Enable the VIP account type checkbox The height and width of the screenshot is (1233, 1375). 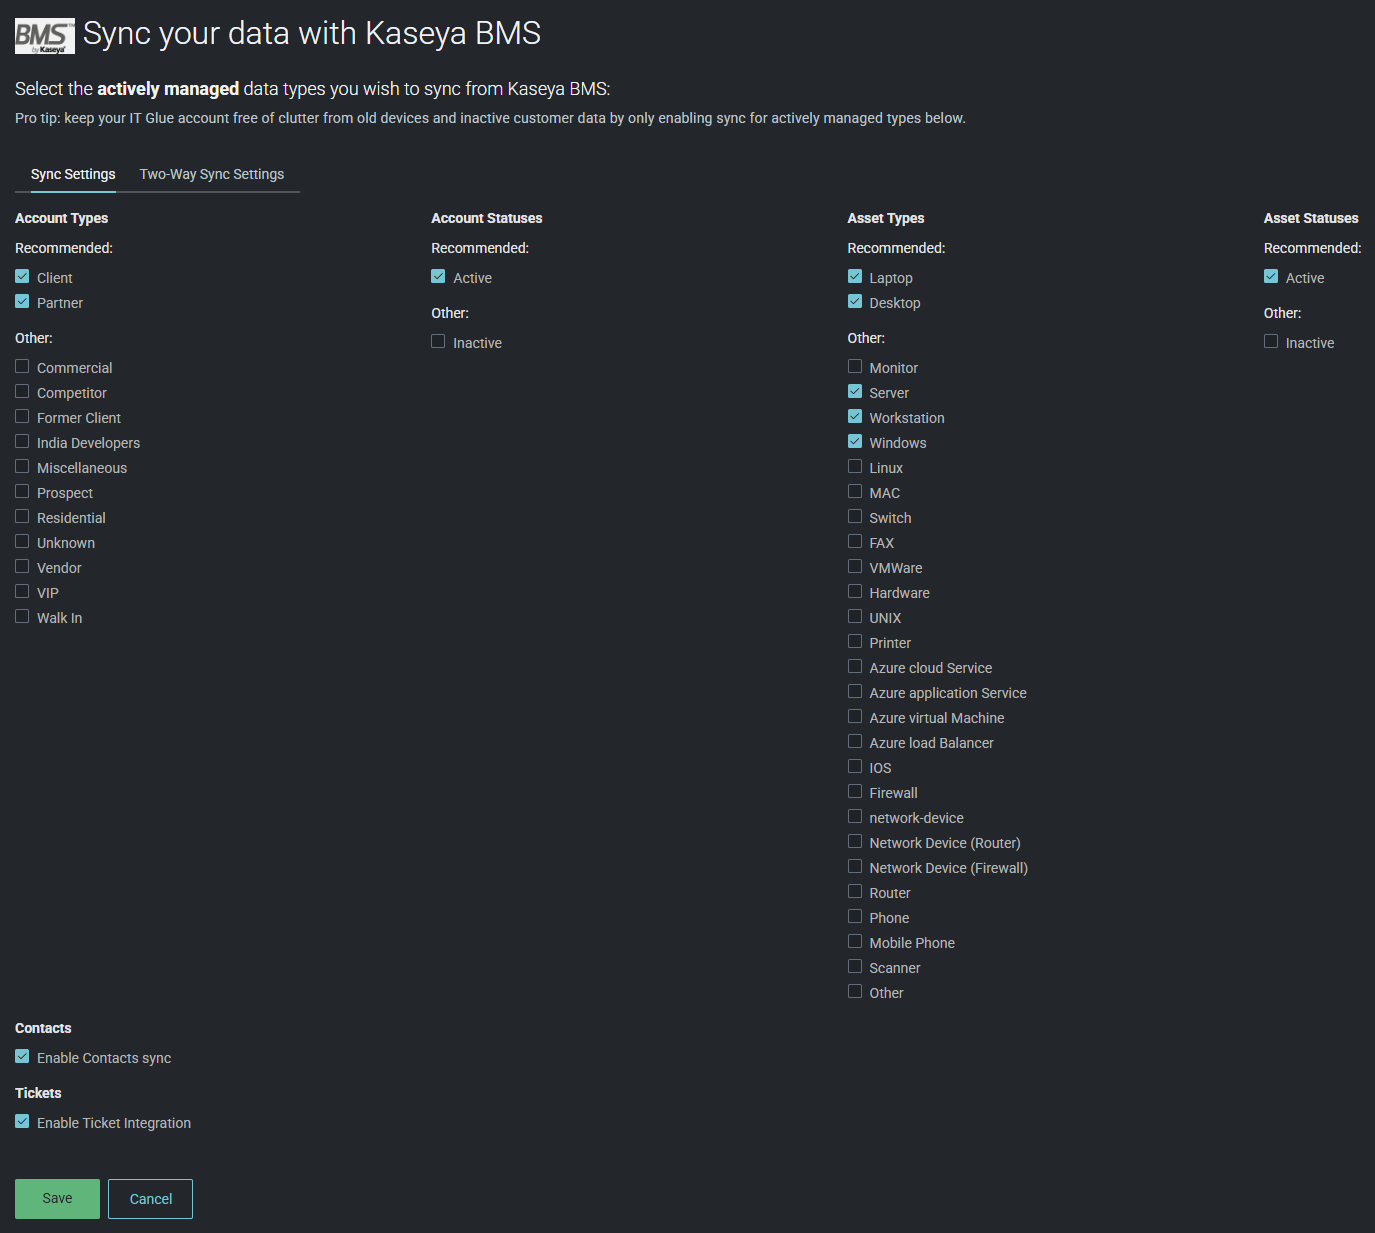(x=22, y=591)
